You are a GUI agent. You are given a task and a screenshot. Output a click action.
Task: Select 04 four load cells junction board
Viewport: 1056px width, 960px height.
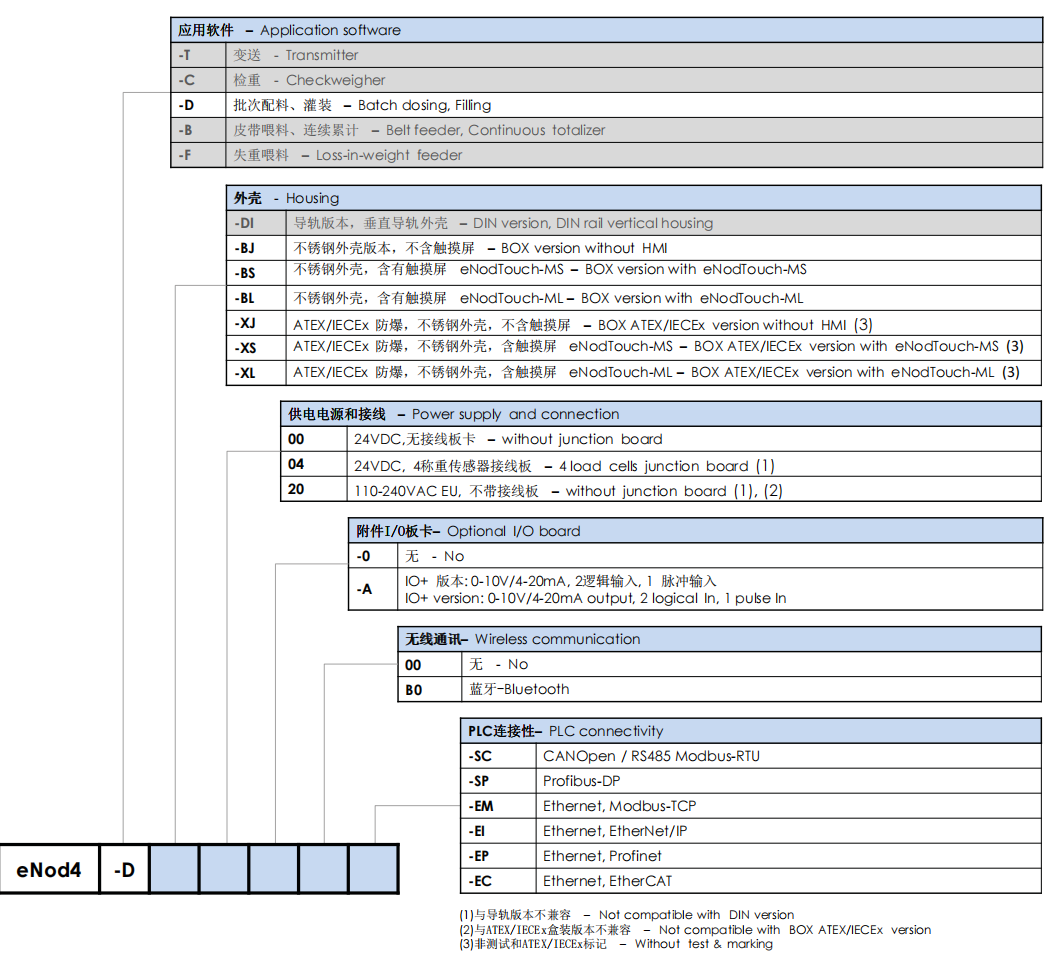coord(661,465)
